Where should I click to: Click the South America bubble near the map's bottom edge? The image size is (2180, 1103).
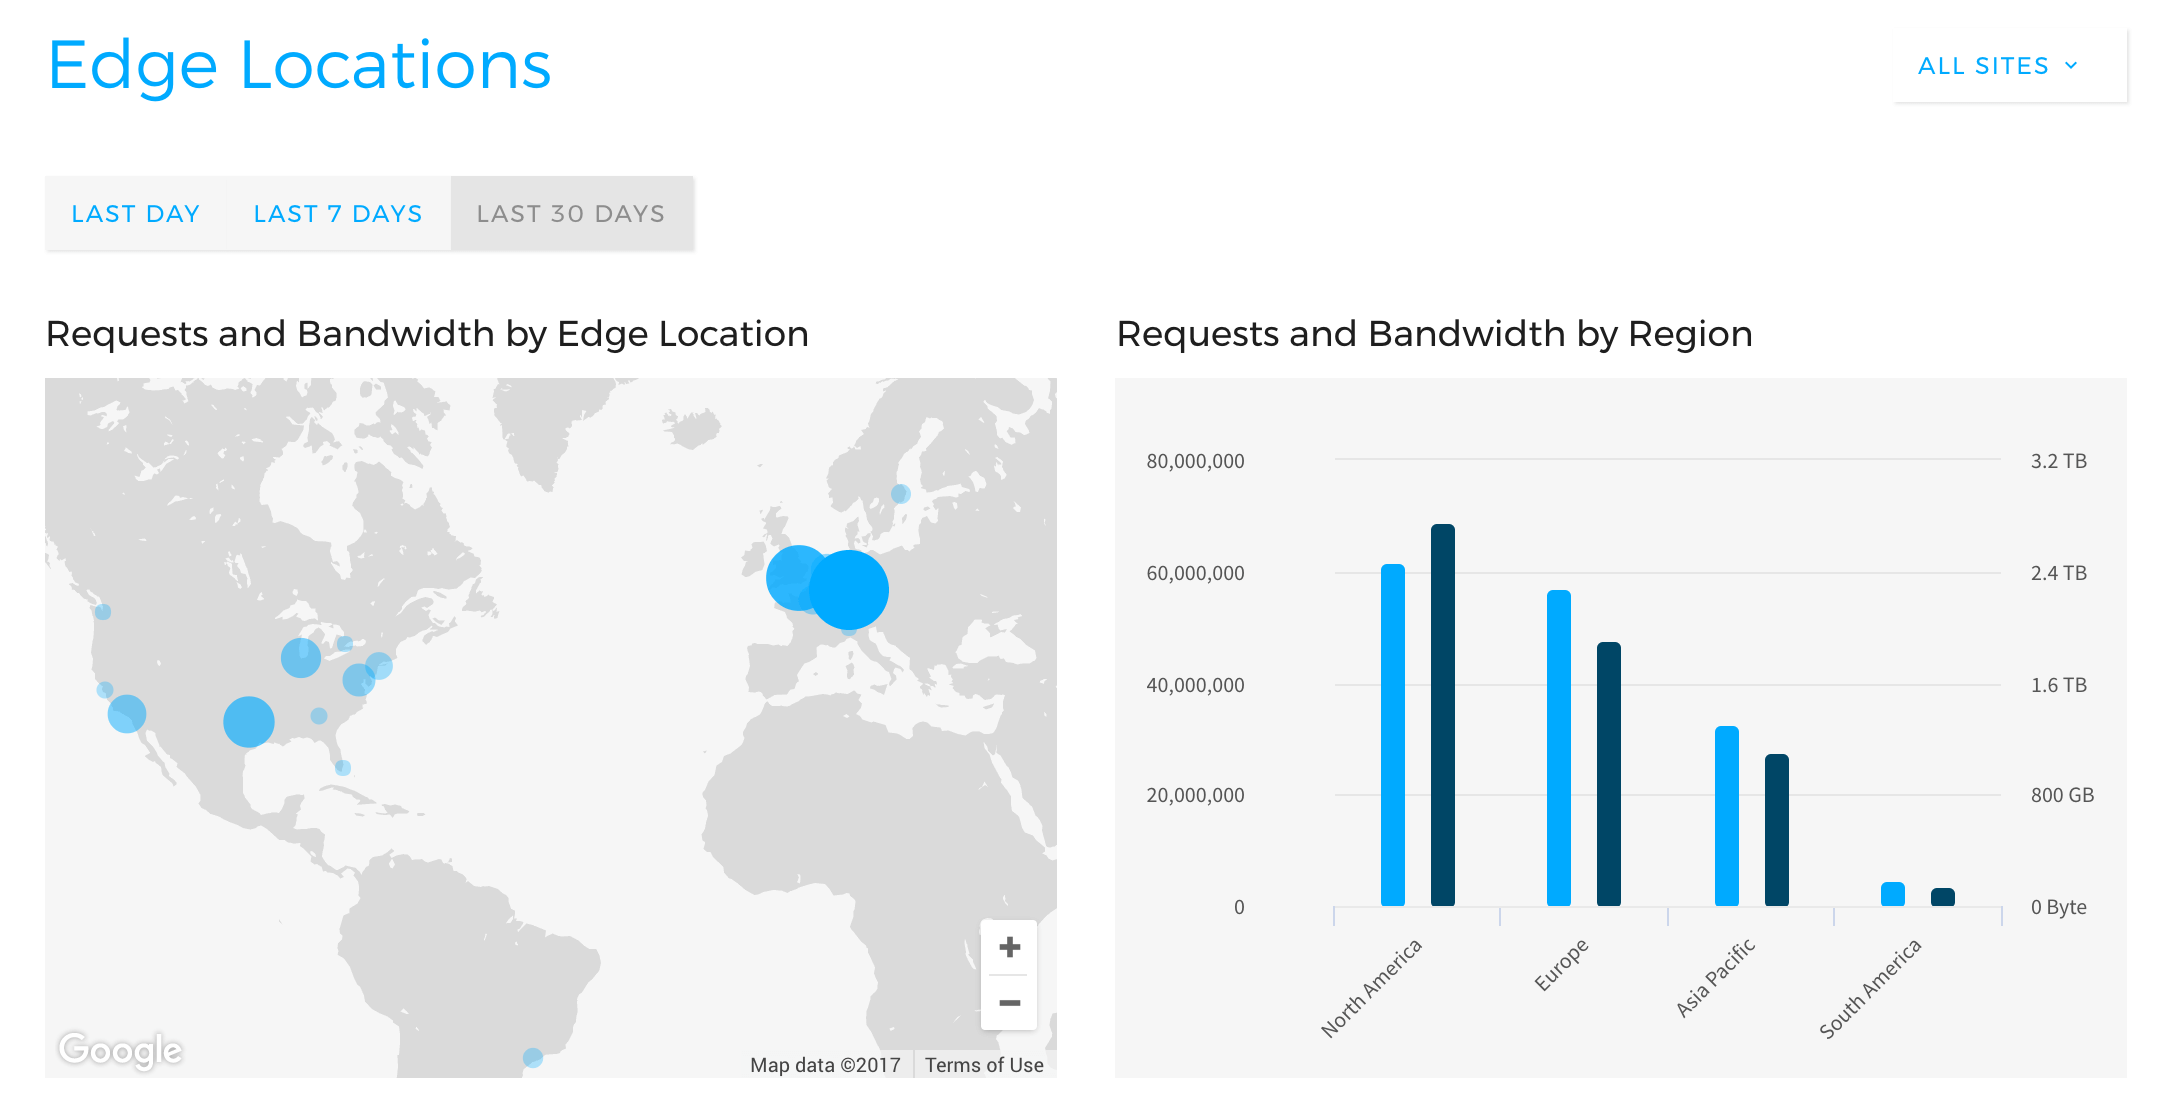[533, 1057]
